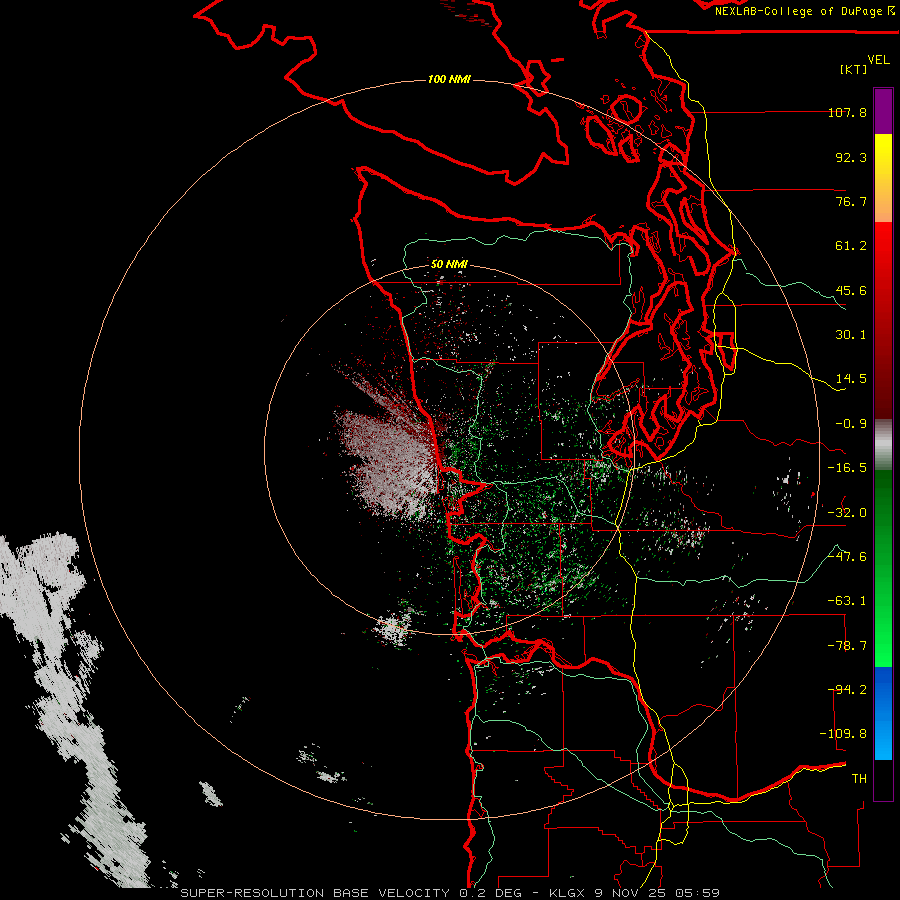Click the 92.3 velocity scale value
Screen dimensions: 900x900
(x=851, y=157)
